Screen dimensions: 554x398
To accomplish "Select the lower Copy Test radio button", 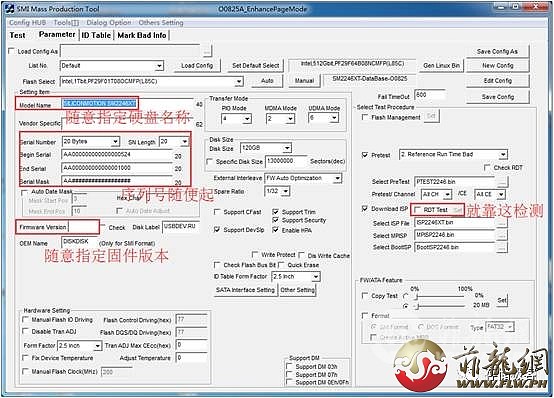I will coord(406,306).
